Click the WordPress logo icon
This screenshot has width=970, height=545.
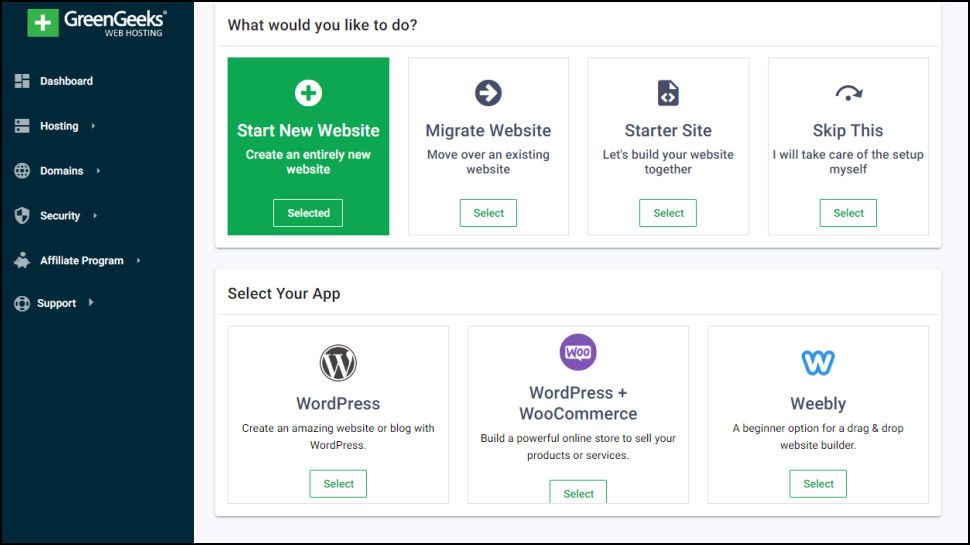[338, 363]
